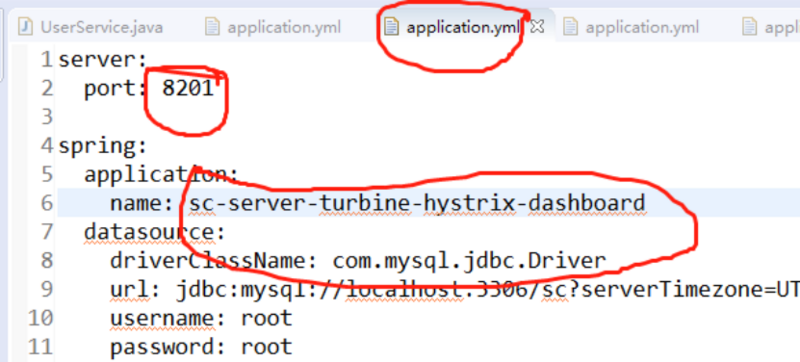Close the active application.yml tab
Image resolution: width=800 pixels, height=362 pixels.
(537, 27)
